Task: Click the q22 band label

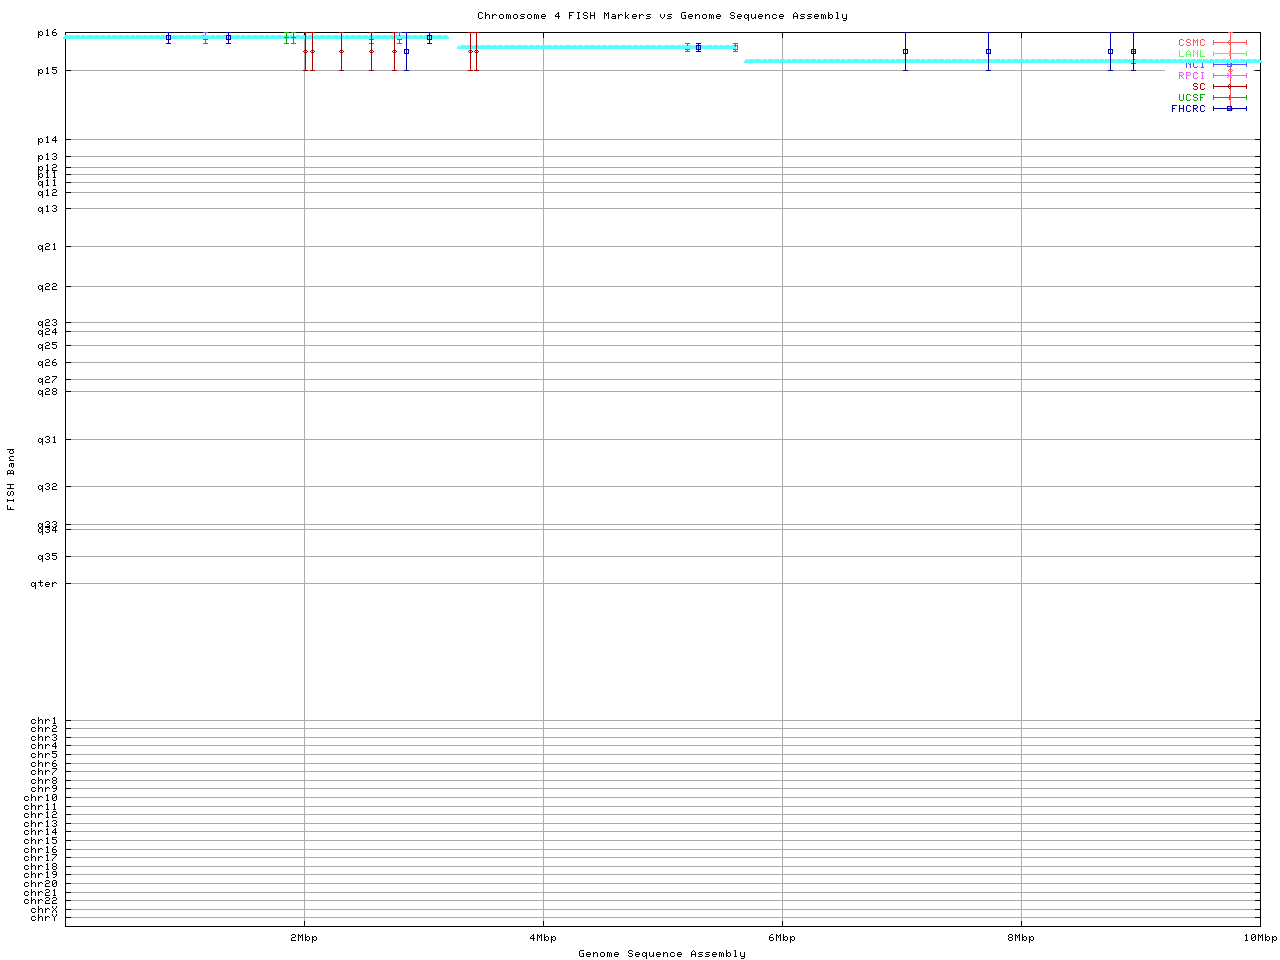Action: click(x=47, y=287)
